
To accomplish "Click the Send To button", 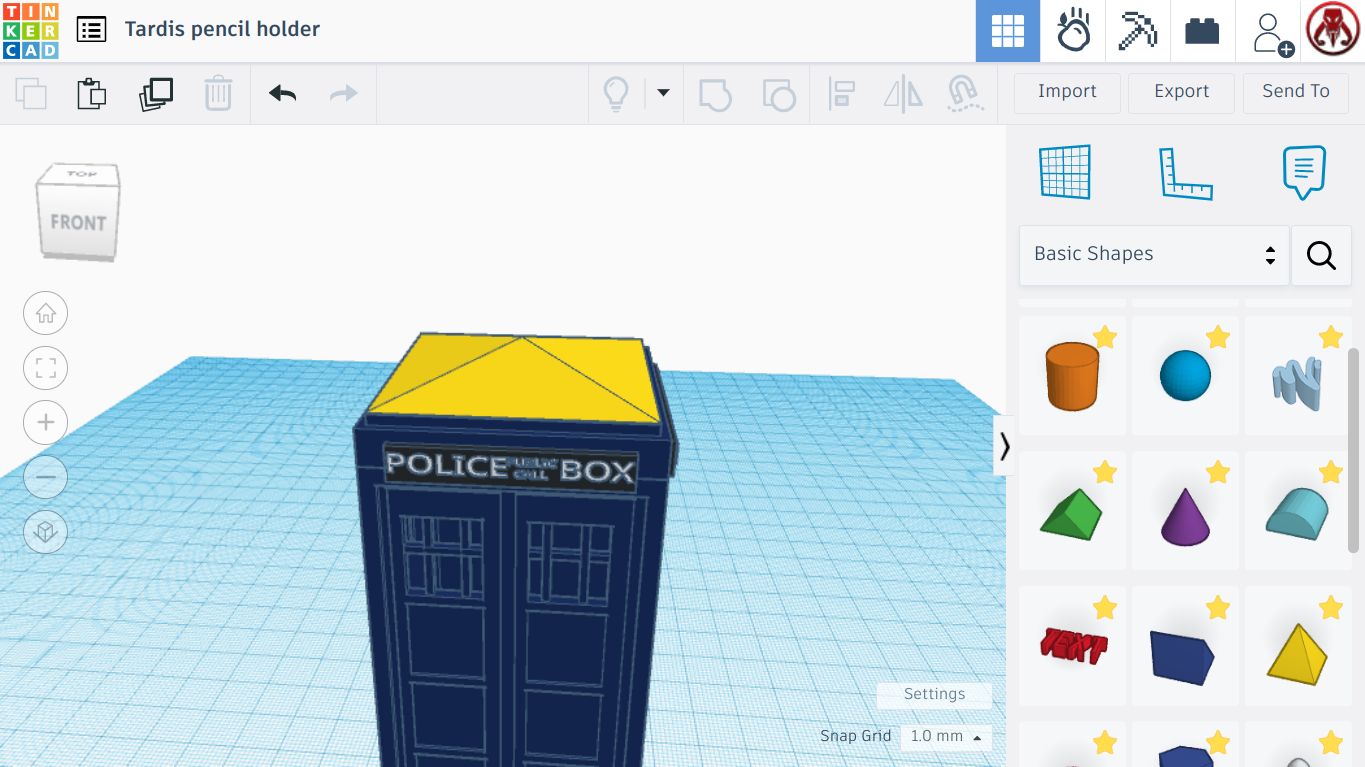I will pyautogui.click(x=1296, y=92).
